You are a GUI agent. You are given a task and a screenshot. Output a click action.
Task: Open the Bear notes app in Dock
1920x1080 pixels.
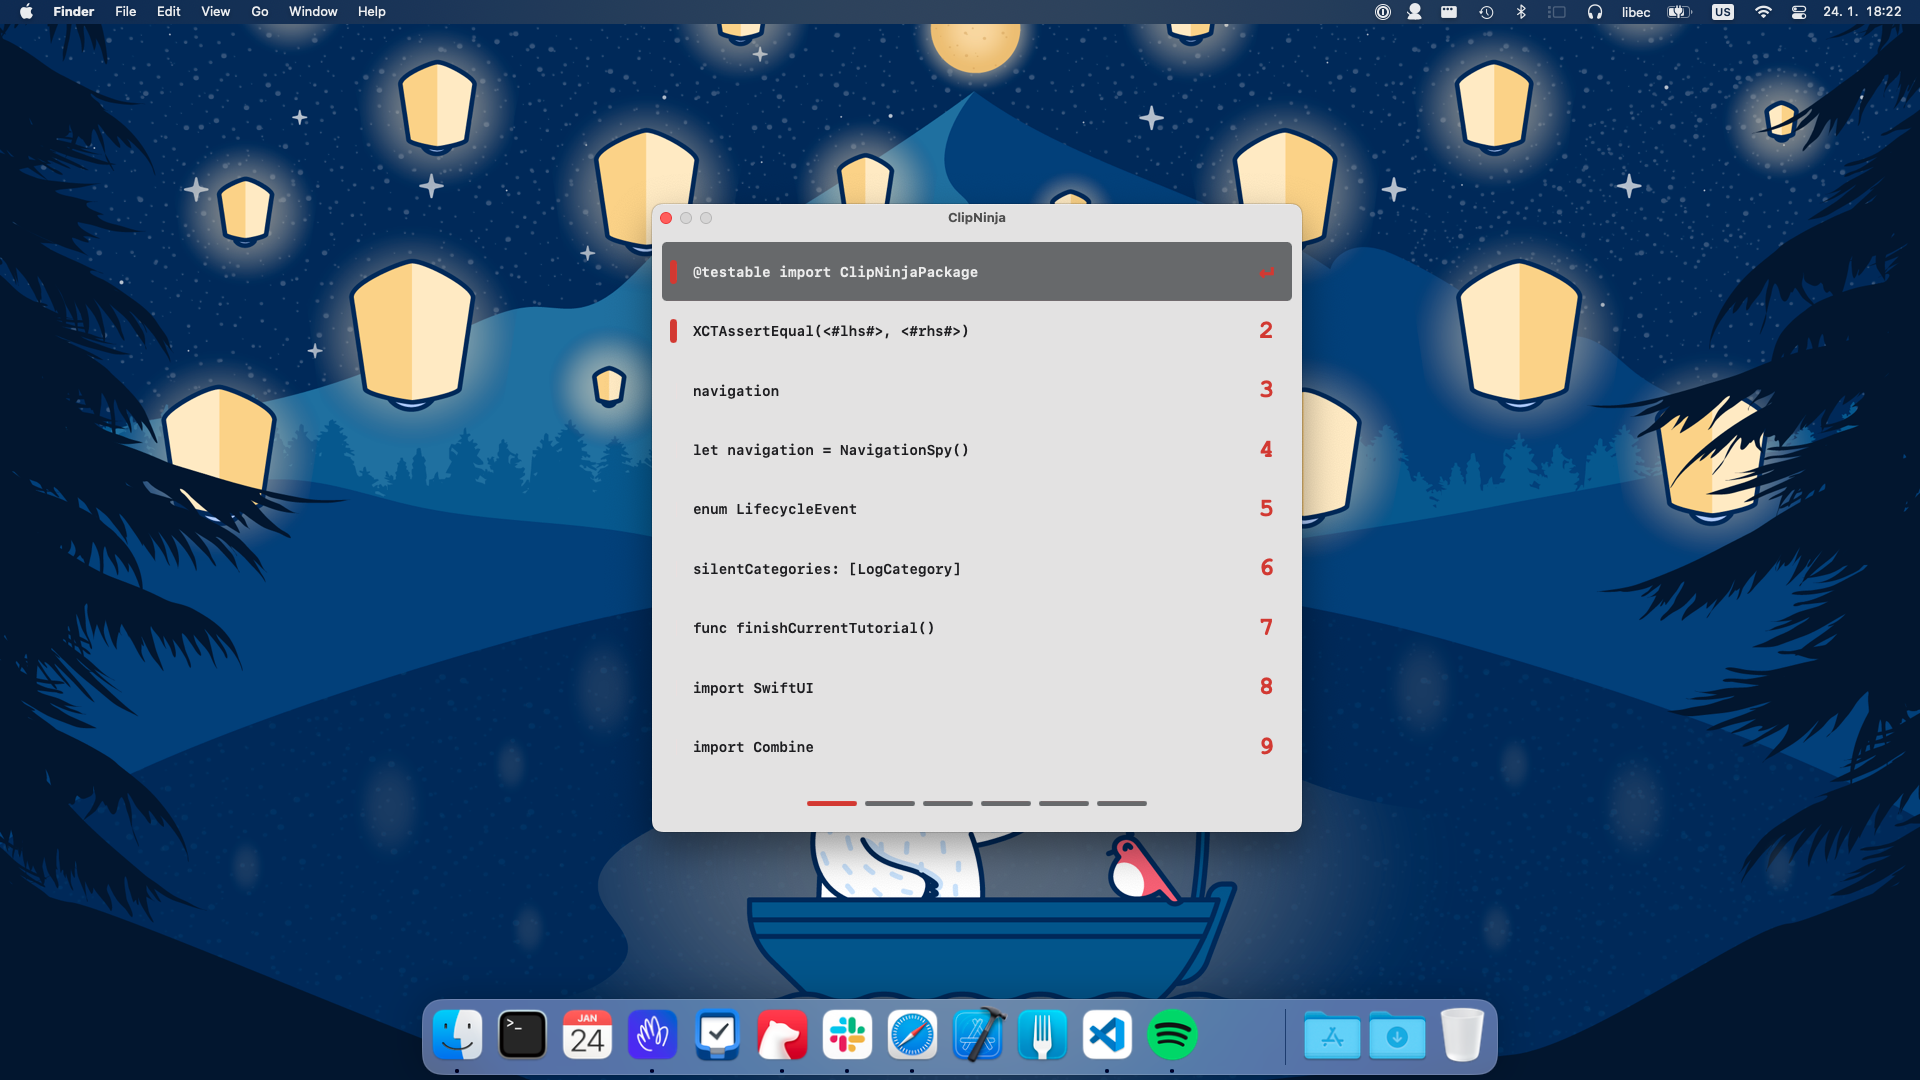pyautogui.click(x=783, y=1035)
